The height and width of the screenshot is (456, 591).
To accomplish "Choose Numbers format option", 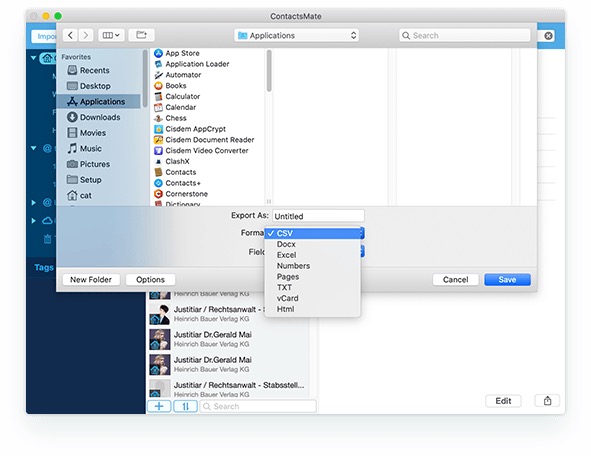I will tap(313, 266).
